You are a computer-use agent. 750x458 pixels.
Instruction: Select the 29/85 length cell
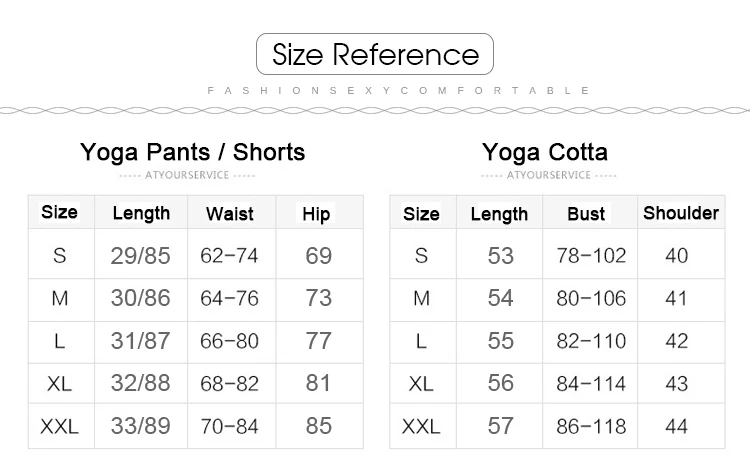tap(140, 256)
